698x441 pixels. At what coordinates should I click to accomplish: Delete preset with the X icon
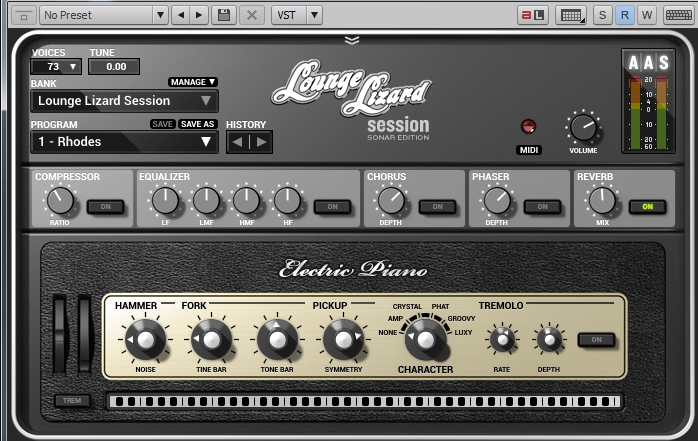click(x=252, y=15)
